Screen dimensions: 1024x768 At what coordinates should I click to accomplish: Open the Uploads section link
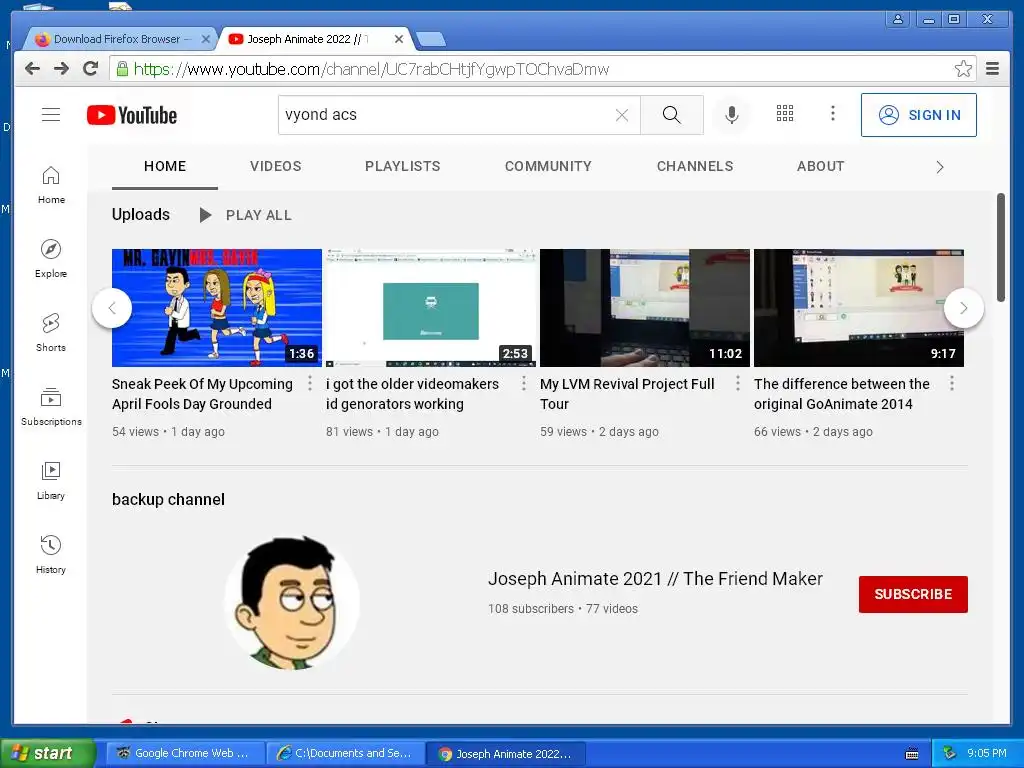click(x=140, y=214)
